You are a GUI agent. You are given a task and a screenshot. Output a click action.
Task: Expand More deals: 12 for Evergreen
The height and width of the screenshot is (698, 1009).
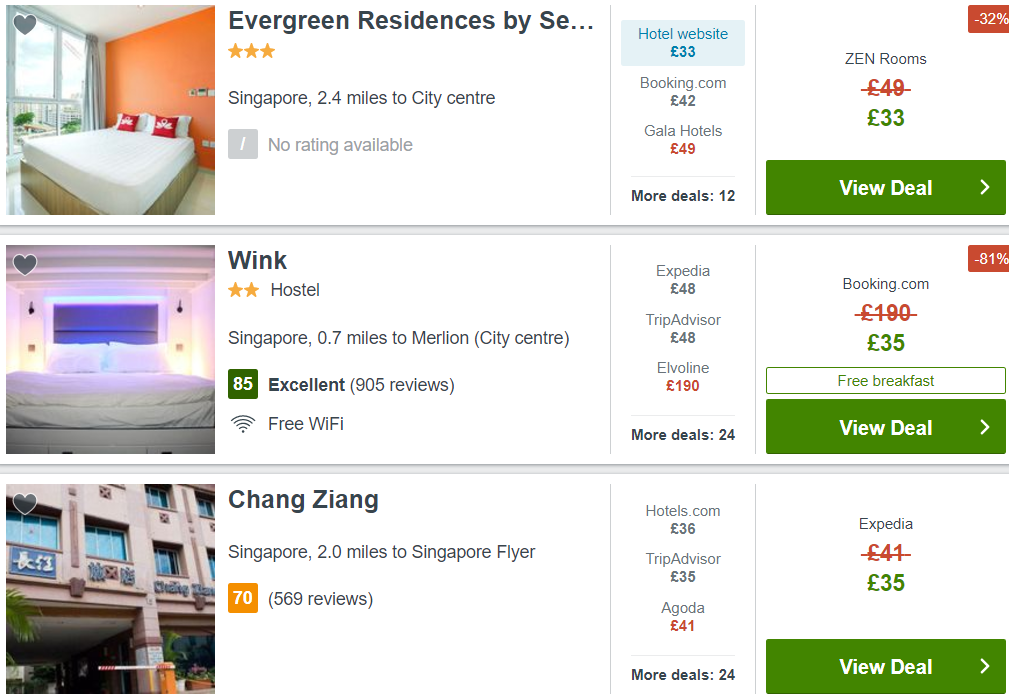pyautogui.click(x=683, y=196)
